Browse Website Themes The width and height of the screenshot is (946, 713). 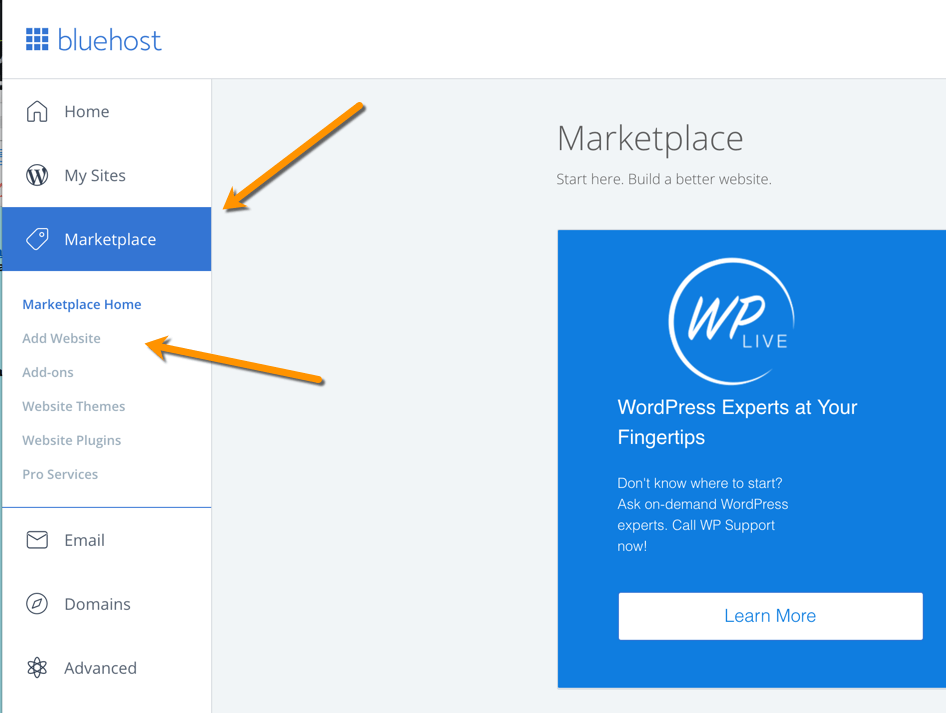(x=74, y=406)
